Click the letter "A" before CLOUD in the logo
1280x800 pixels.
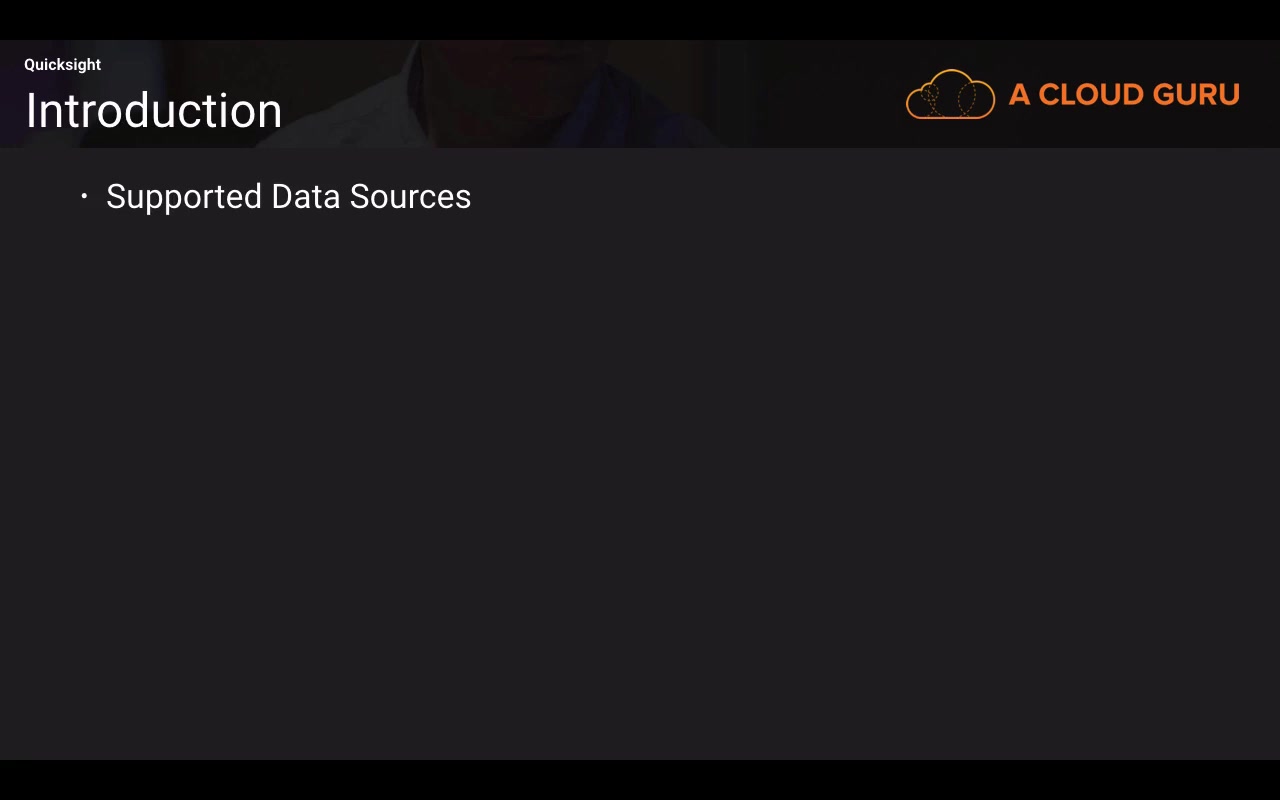pos(1019,95)
